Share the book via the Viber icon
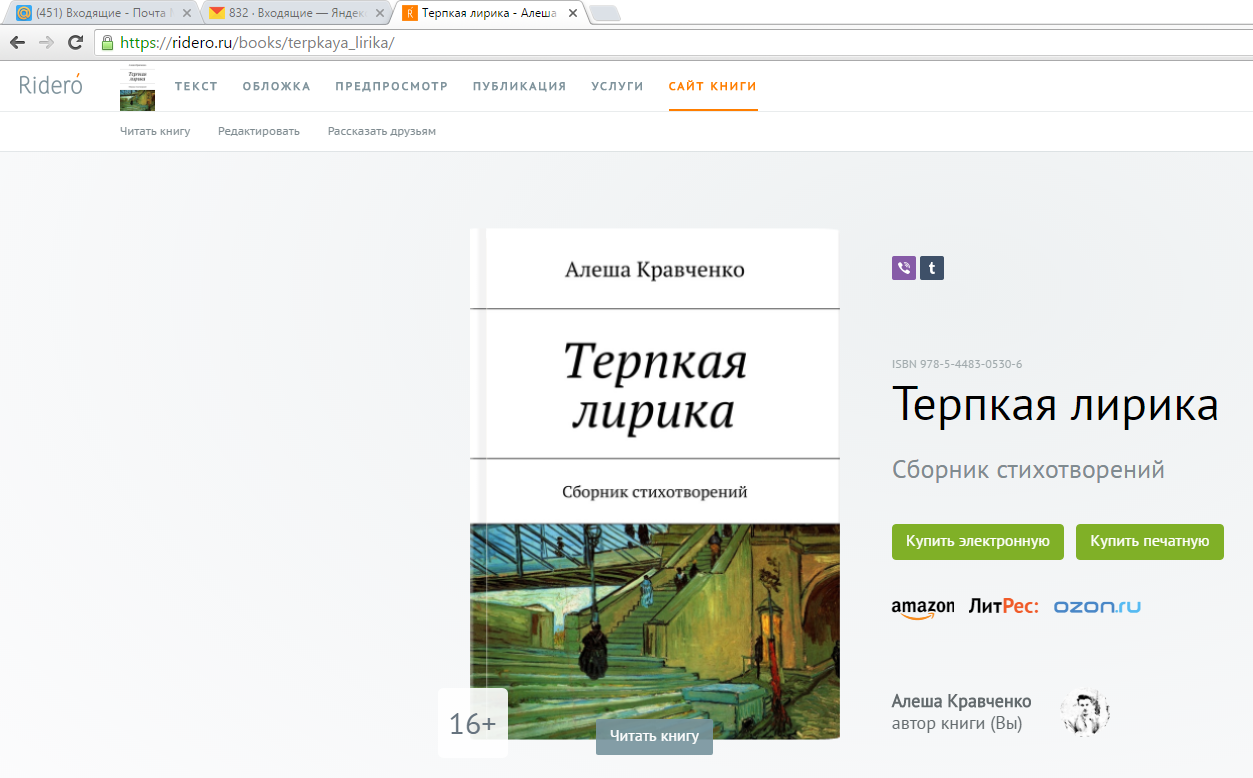1253x778 pixels. point(904,268)
